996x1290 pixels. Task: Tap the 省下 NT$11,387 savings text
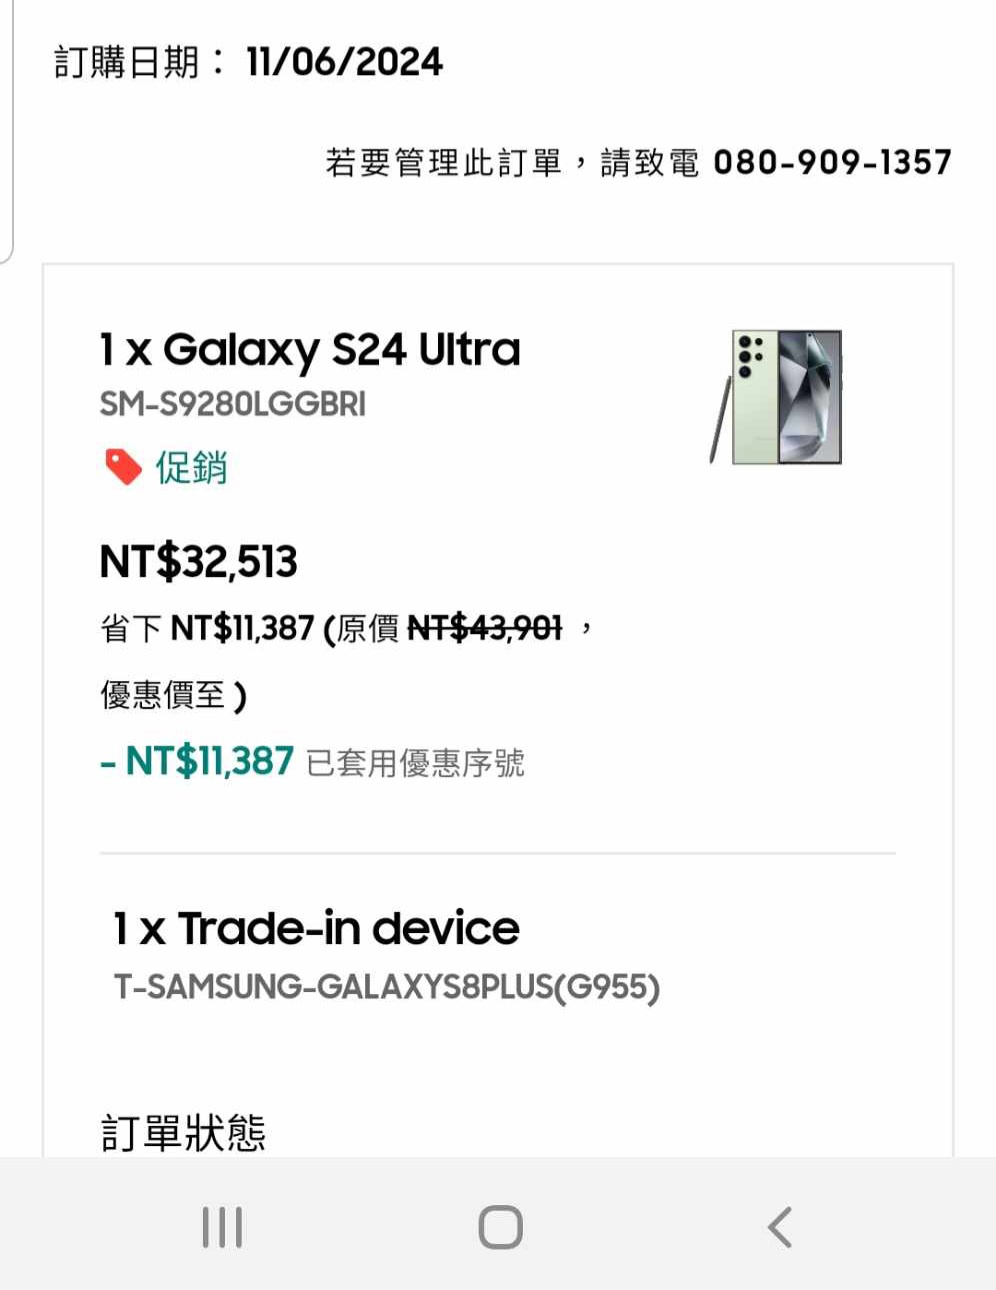click(208, 628)
